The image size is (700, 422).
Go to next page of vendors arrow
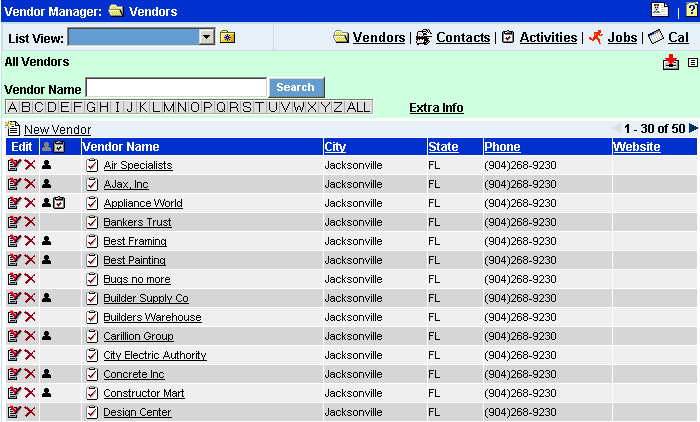point(693,128)
